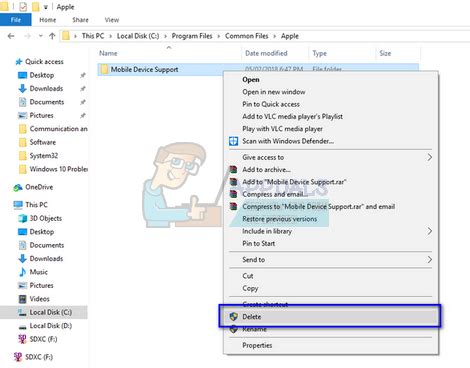Click the Back navigation arrow
The height and width of the screenshot is (368, 470).
click(11, 36)
